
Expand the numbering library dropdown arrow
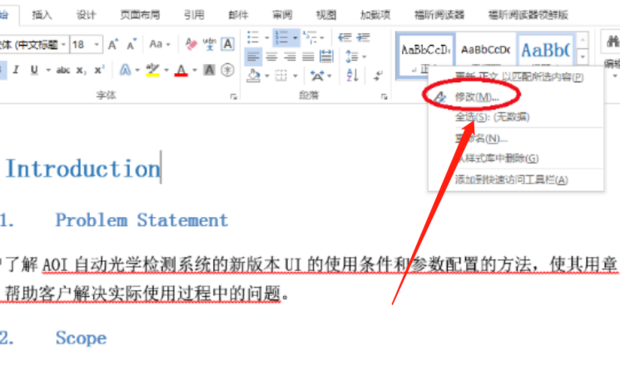295,38
